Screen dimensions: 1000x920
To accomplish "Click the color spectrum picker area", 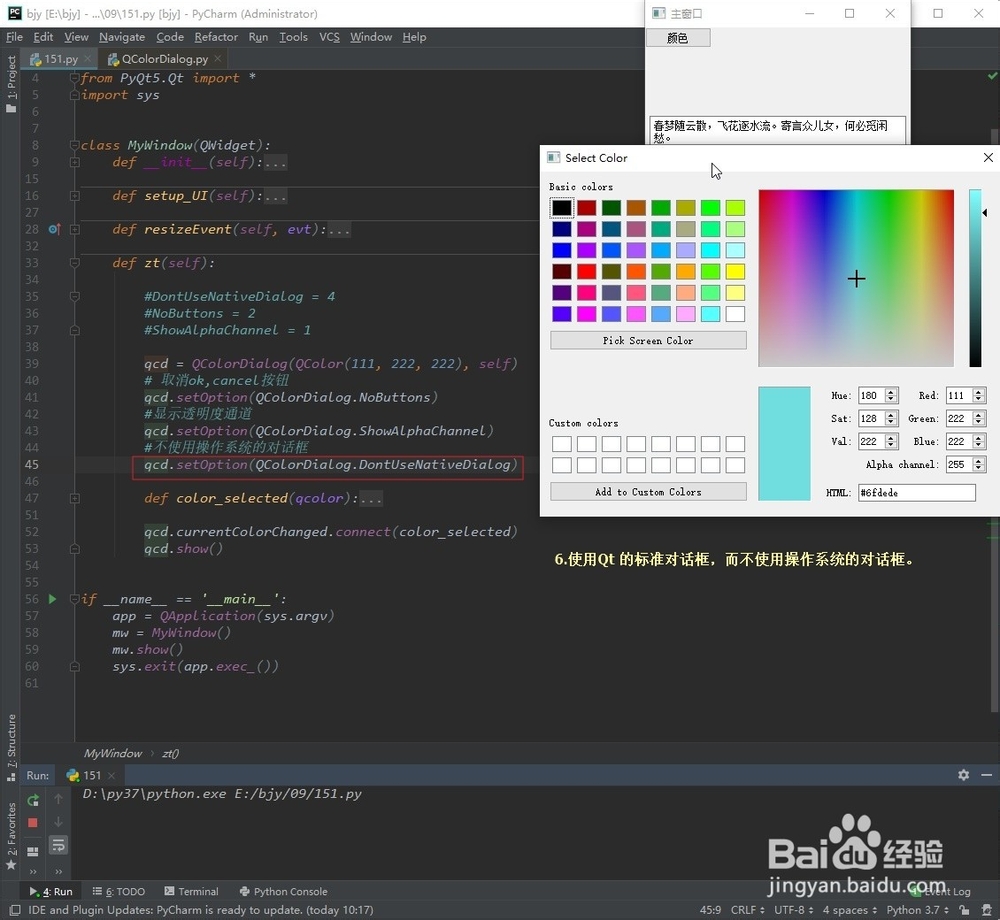I will click(x=856, y=278).
